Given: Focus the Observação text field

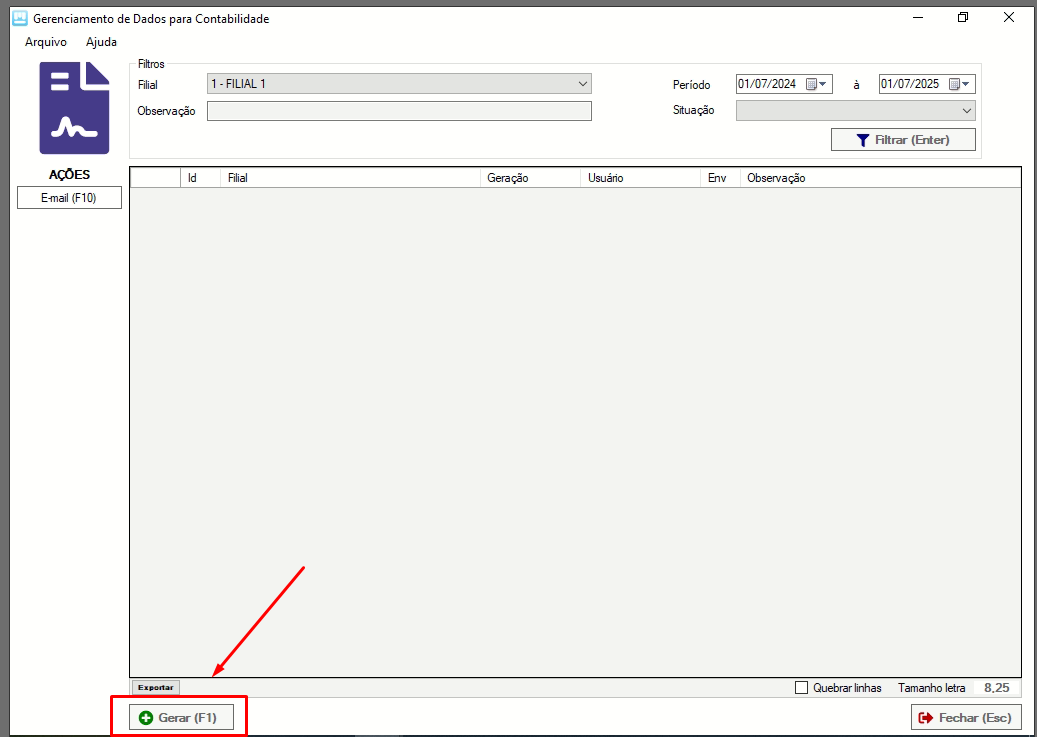Looking at the screenshot, I should (399, 111).
